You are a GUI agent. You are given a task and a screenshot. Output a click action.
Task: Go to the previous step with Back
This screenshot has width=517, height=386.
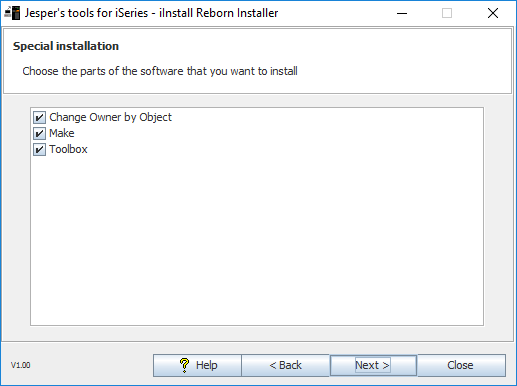[285, 365]
